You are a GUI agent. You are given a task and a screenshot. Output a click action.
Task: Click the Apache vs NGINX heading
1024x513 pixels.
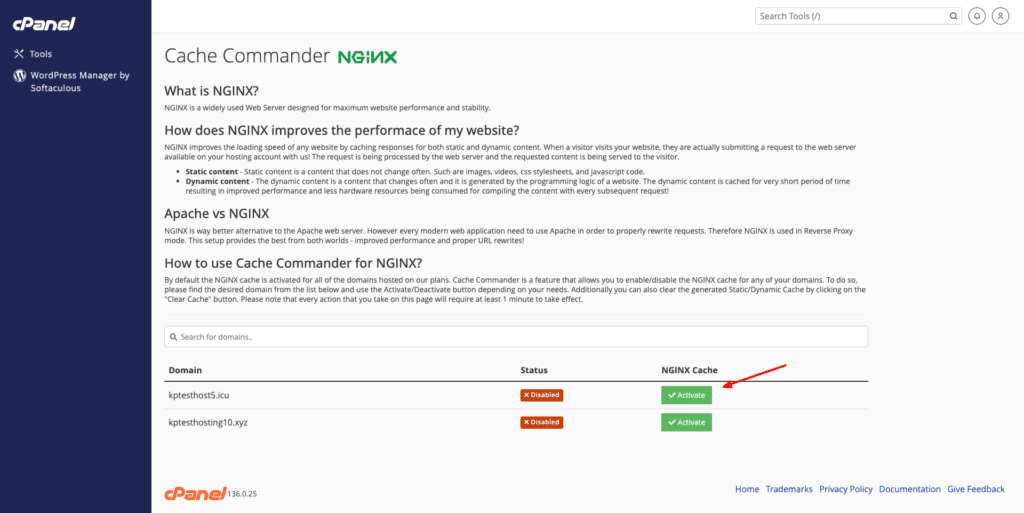[217, 213]
